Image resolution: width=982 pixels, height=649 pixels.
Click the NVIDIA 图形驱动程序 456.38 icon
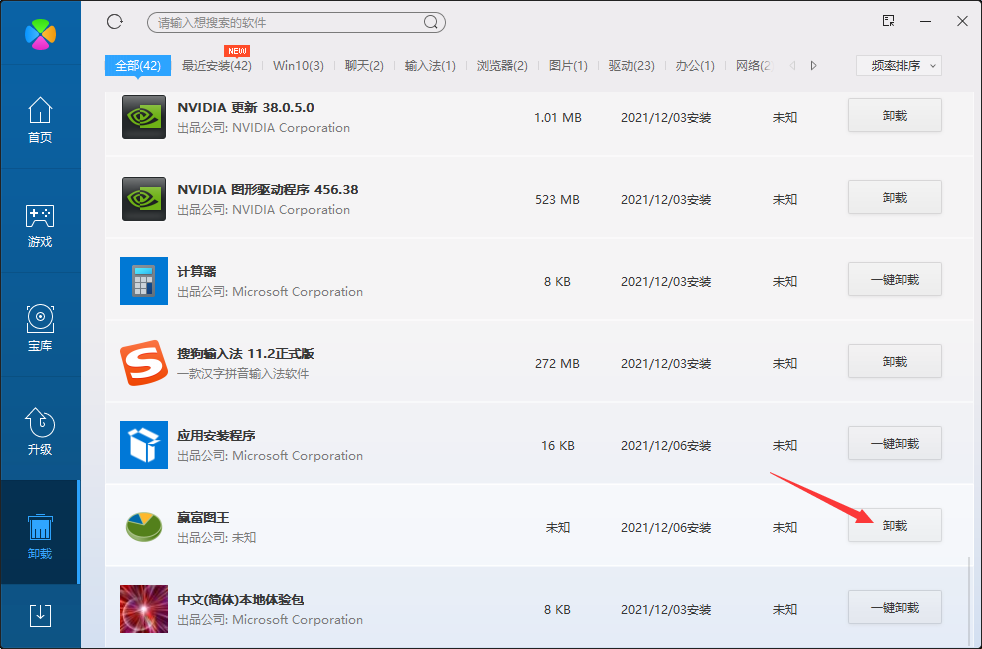[144, 199]
